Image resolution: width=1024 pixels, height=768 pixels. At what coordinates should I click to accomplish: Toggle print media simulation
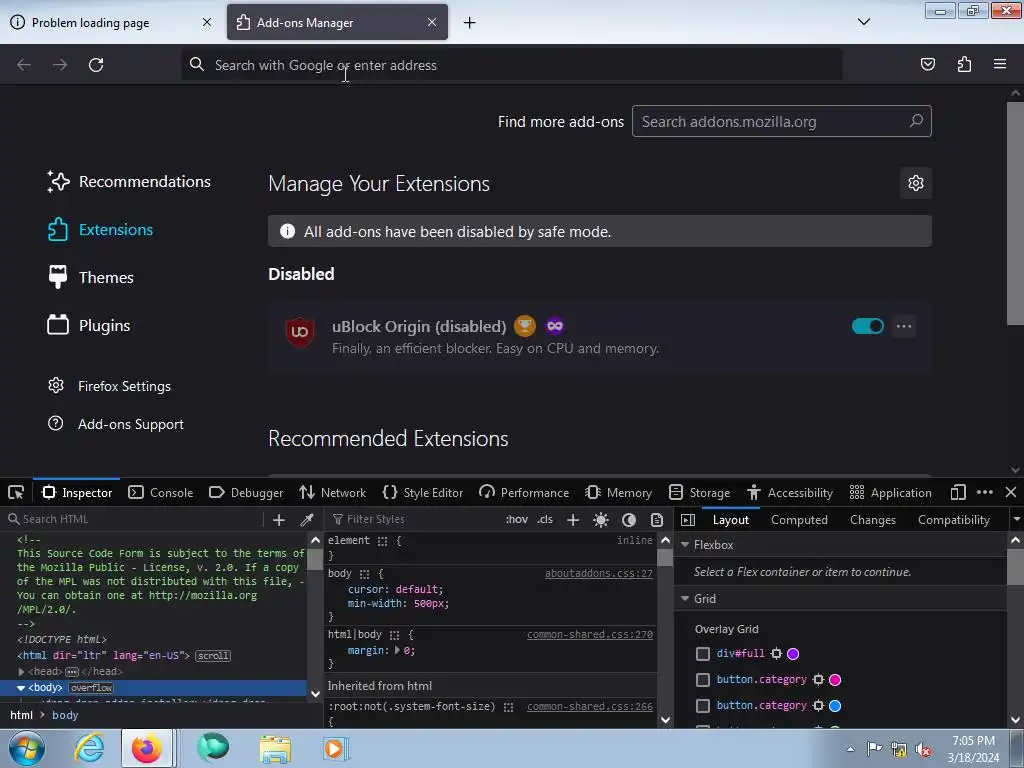[657, 520]
